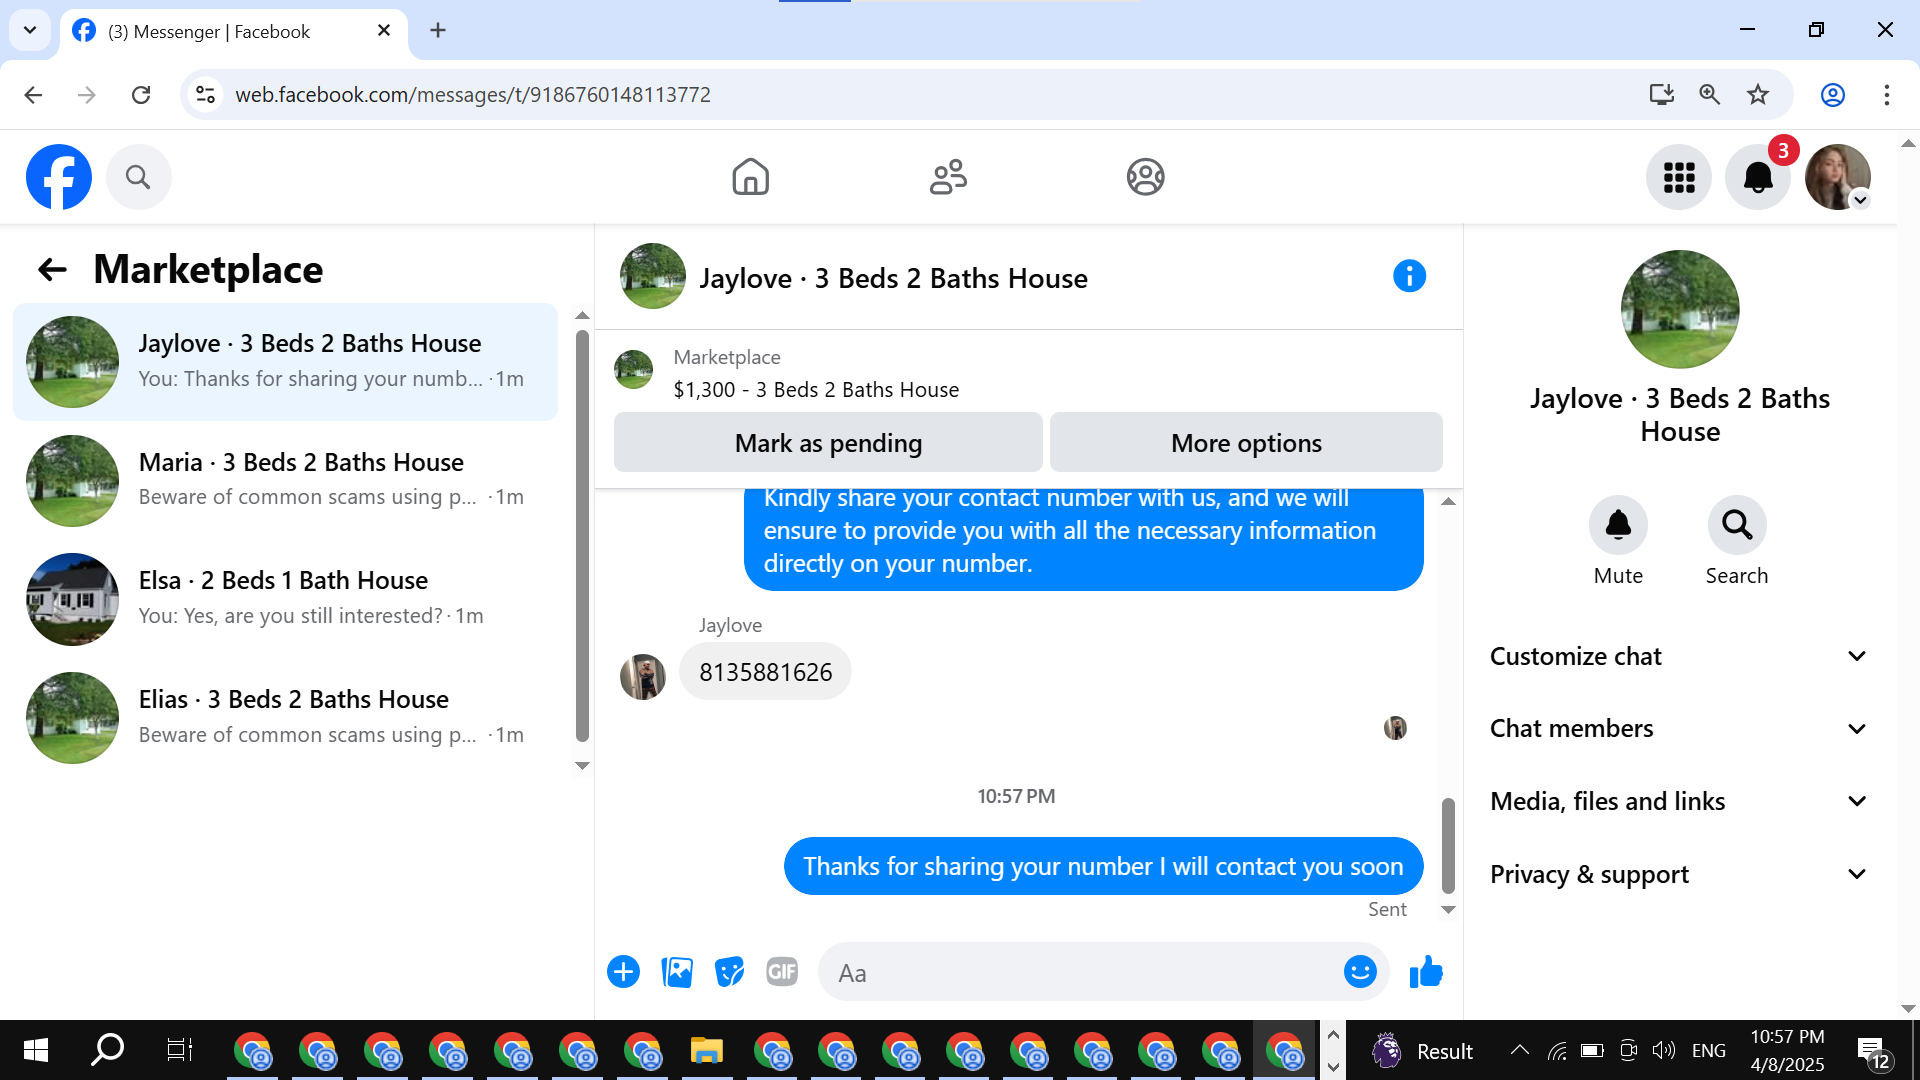Open the GIF picker

tap(782, 972)
